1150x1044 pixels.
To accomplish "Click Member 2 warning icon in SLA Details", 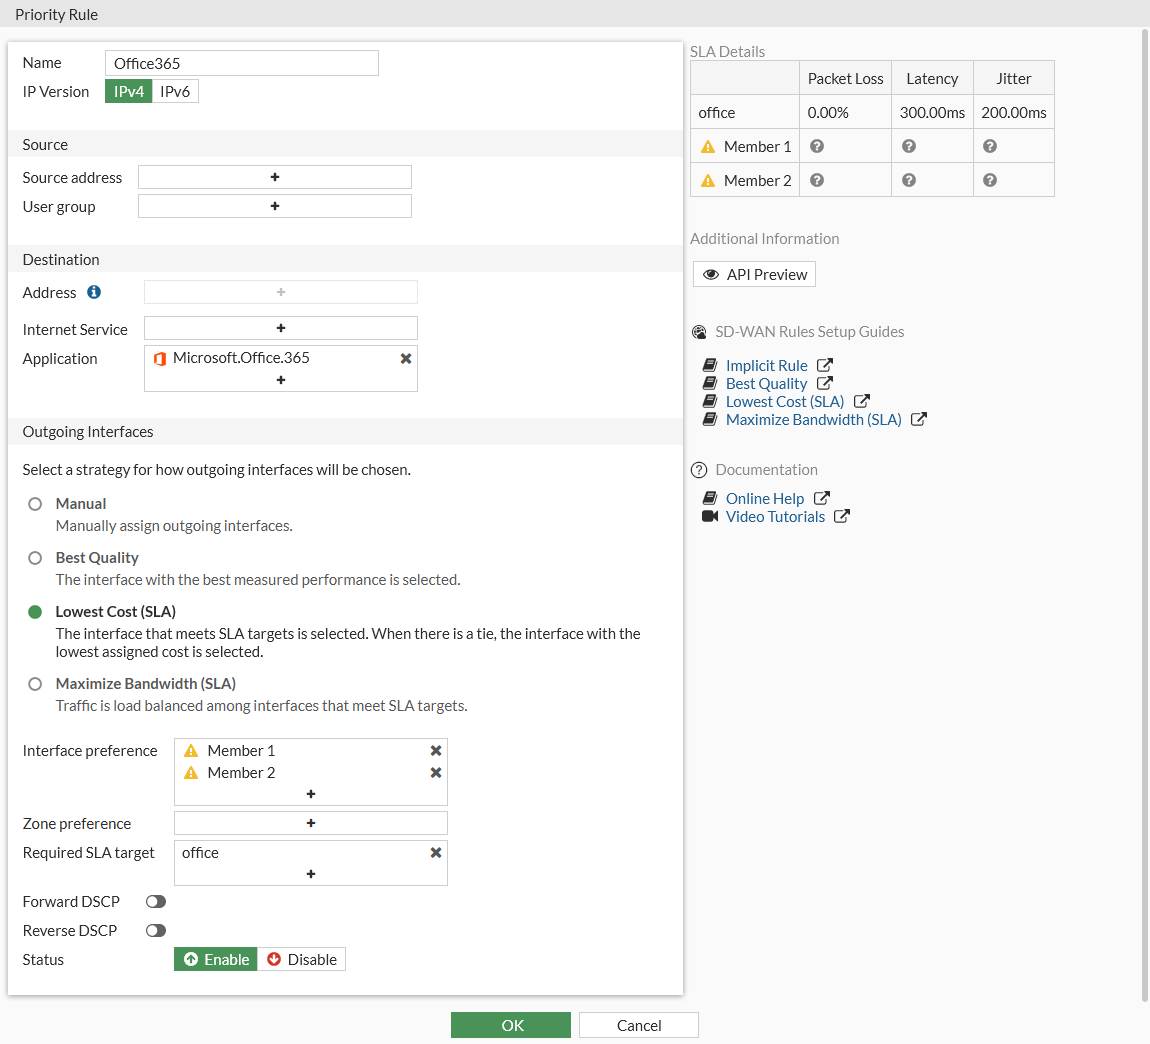I will tap(708, 180).
